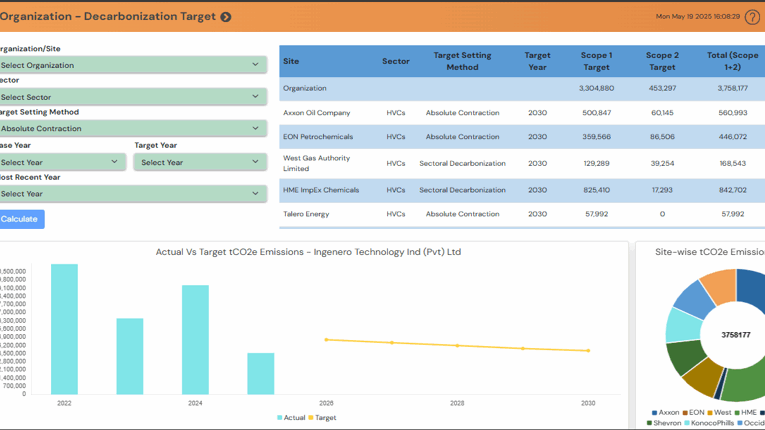Open the help question mark icon
Viewport: 765px width, 430px height.
click(752, 17)
